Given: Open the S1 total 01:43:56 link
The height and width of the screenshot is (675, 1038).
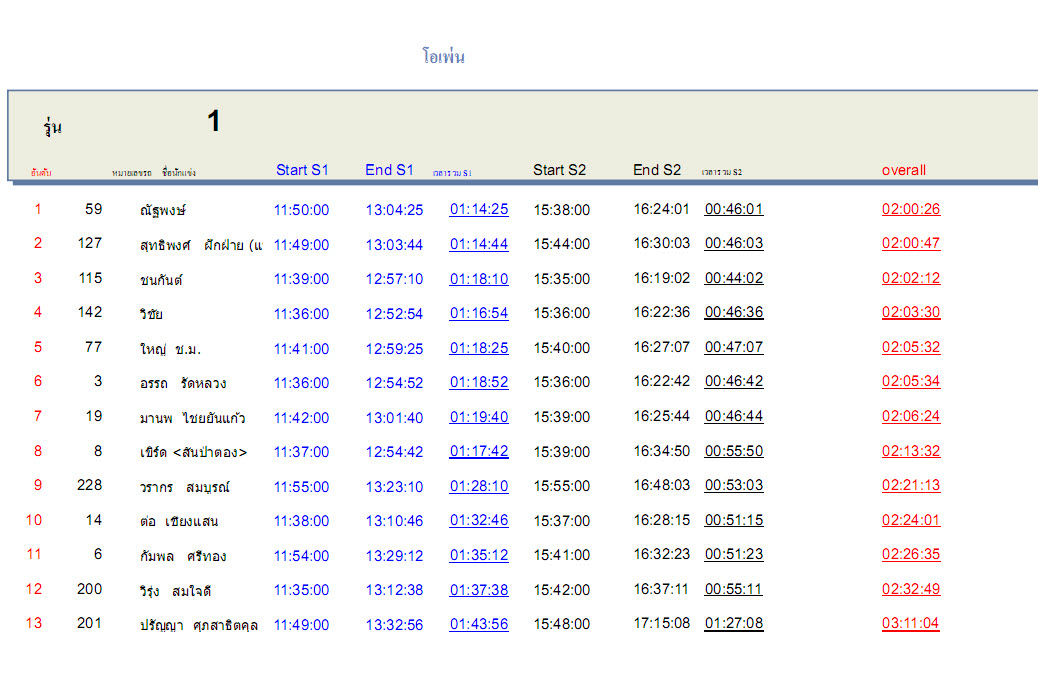Looking at the screenshot, I should (478, 624).
